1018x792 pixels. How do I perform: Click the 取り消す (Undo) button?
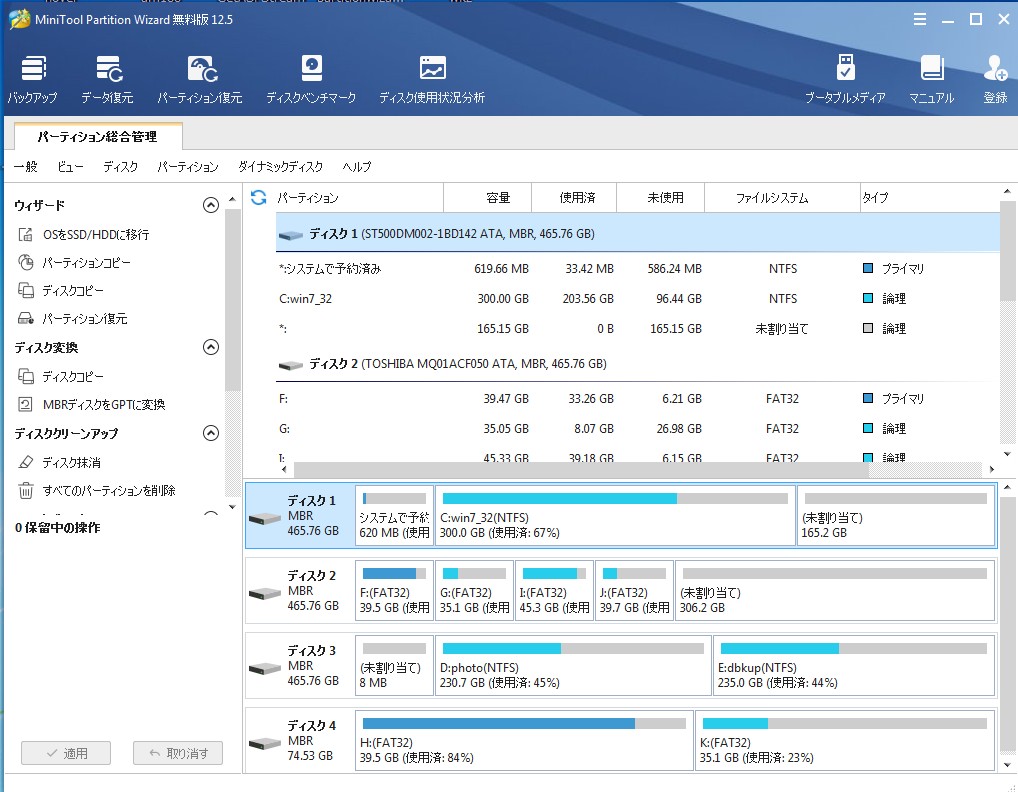point(178,753)
